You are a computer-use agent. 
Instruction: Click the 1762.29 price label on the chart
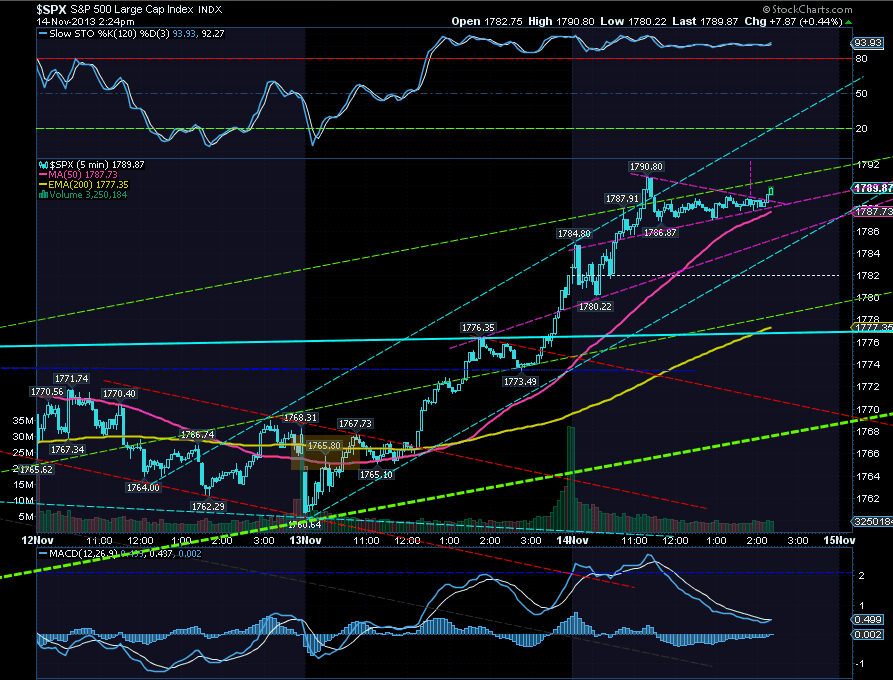pos(208,506)
